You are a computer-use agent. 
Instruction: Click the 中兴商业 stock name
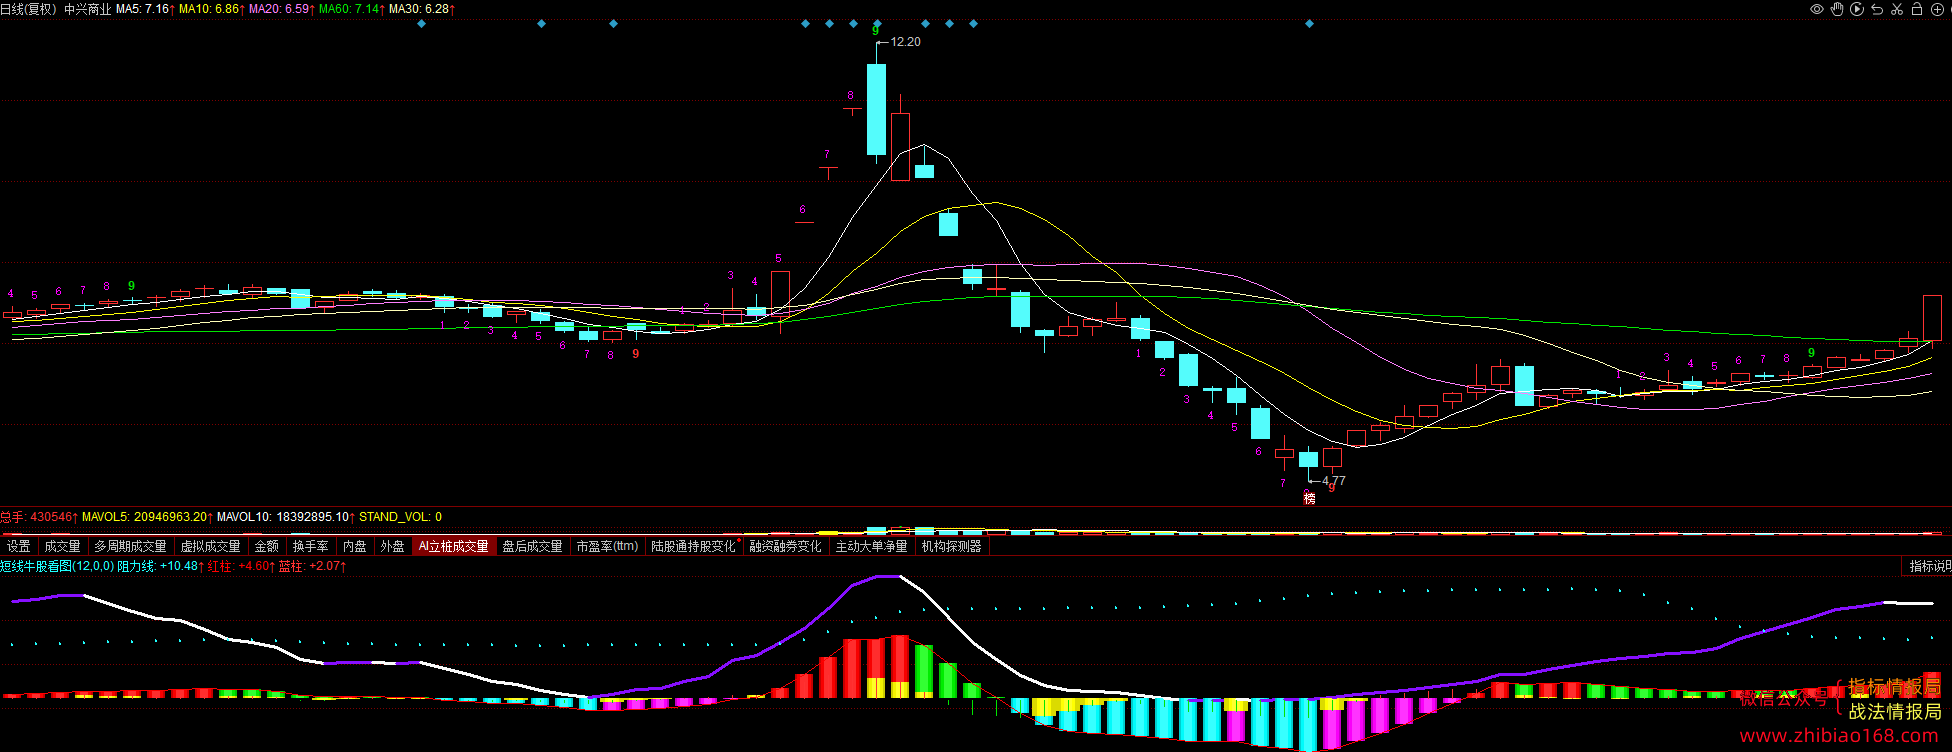88,9
